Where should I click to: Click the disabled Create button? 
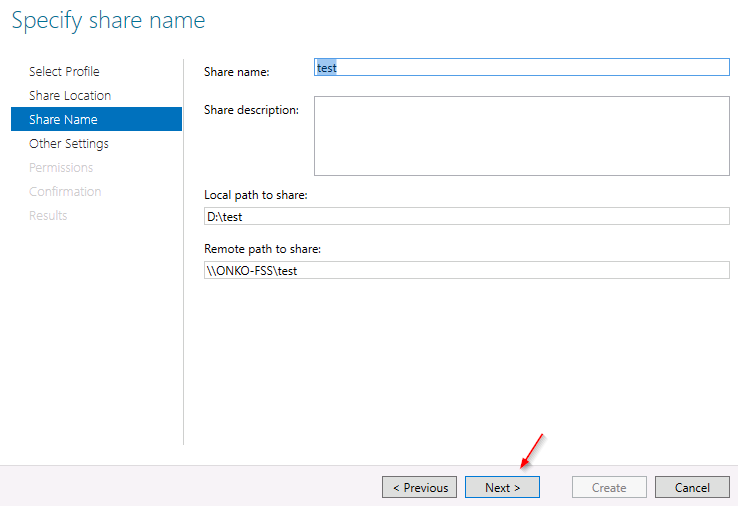coord(609,487)
